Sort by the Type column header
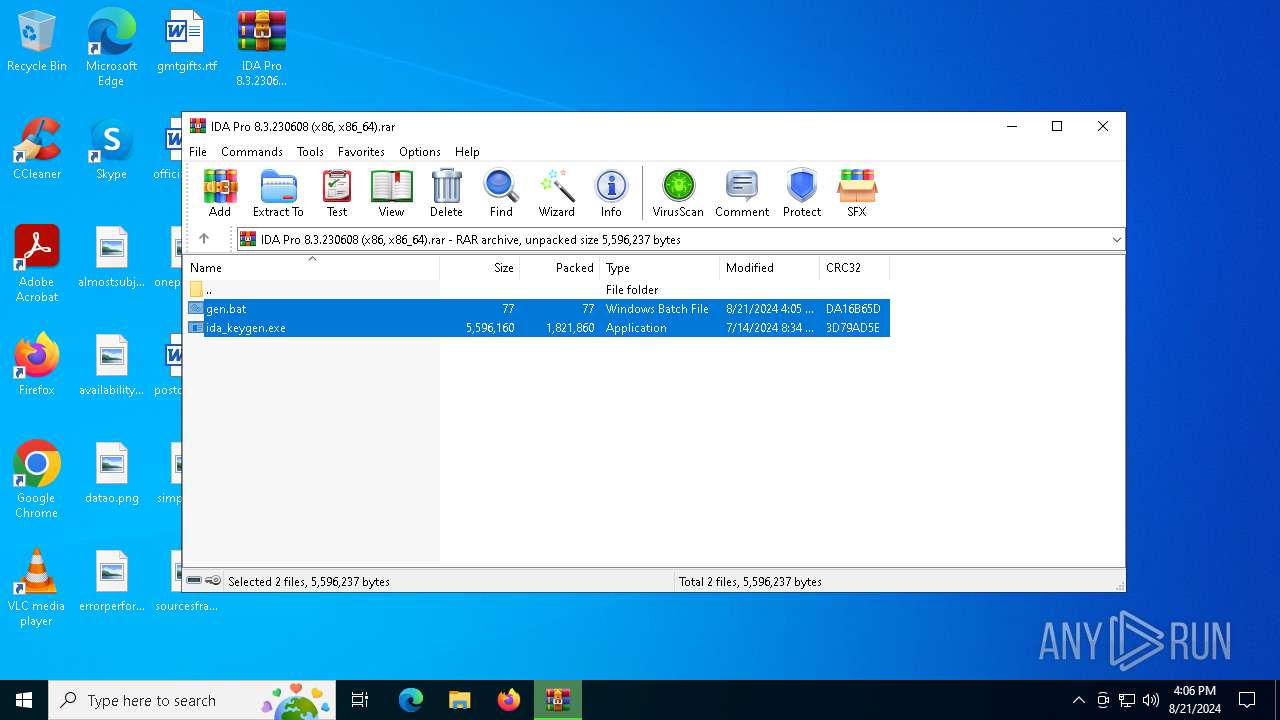This screenshot has height=720, width=1280. [660, 268]
